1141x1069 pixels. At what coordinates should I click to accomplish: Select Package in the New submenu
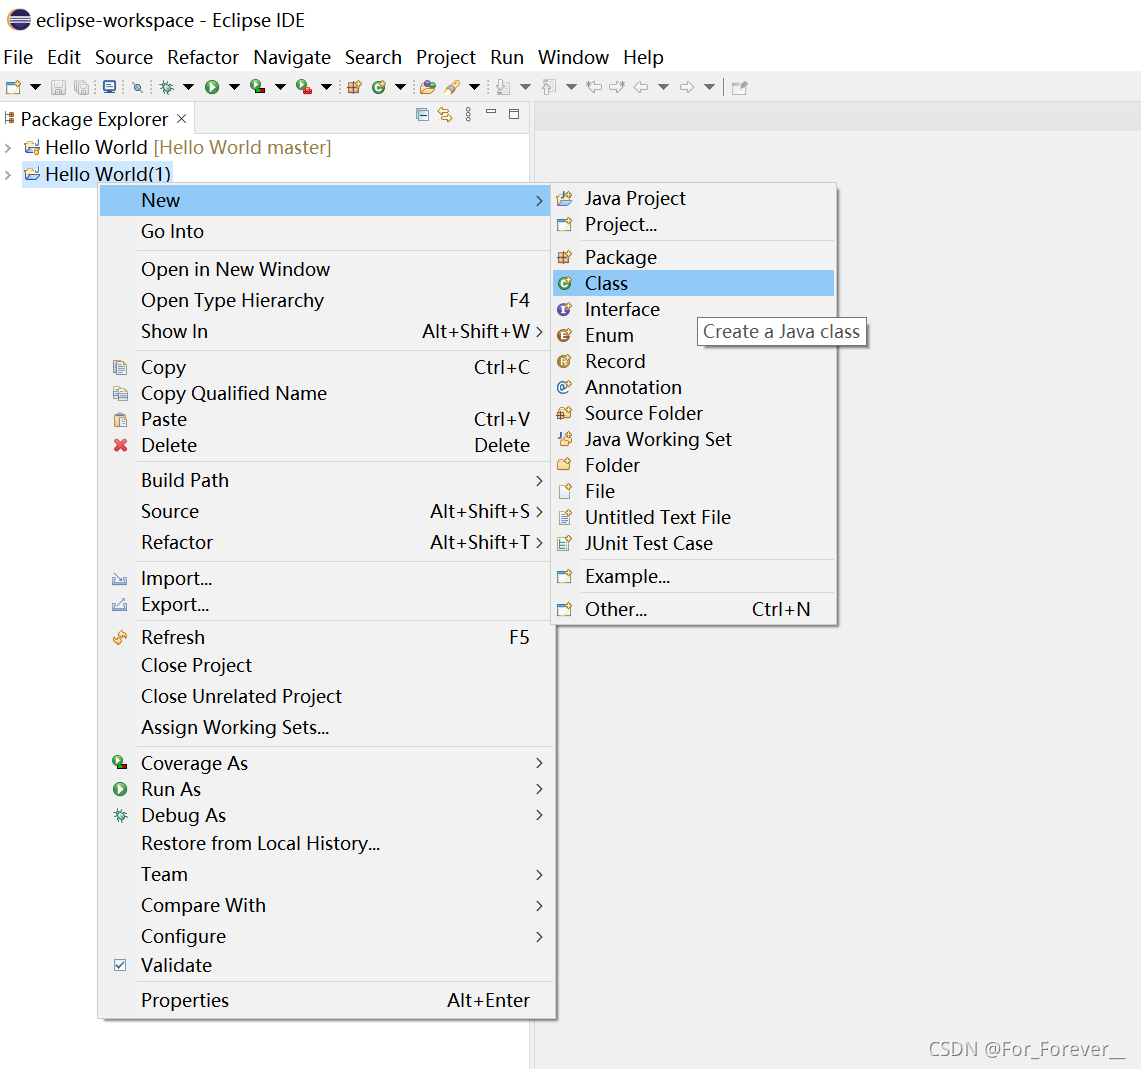[x=693, y=258]
